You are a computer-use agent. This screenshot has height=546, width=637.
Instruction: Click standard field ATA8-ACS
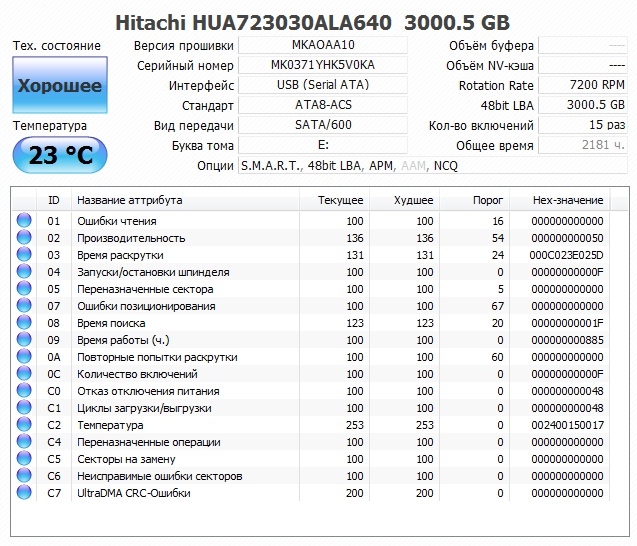[x=323, y=105]
